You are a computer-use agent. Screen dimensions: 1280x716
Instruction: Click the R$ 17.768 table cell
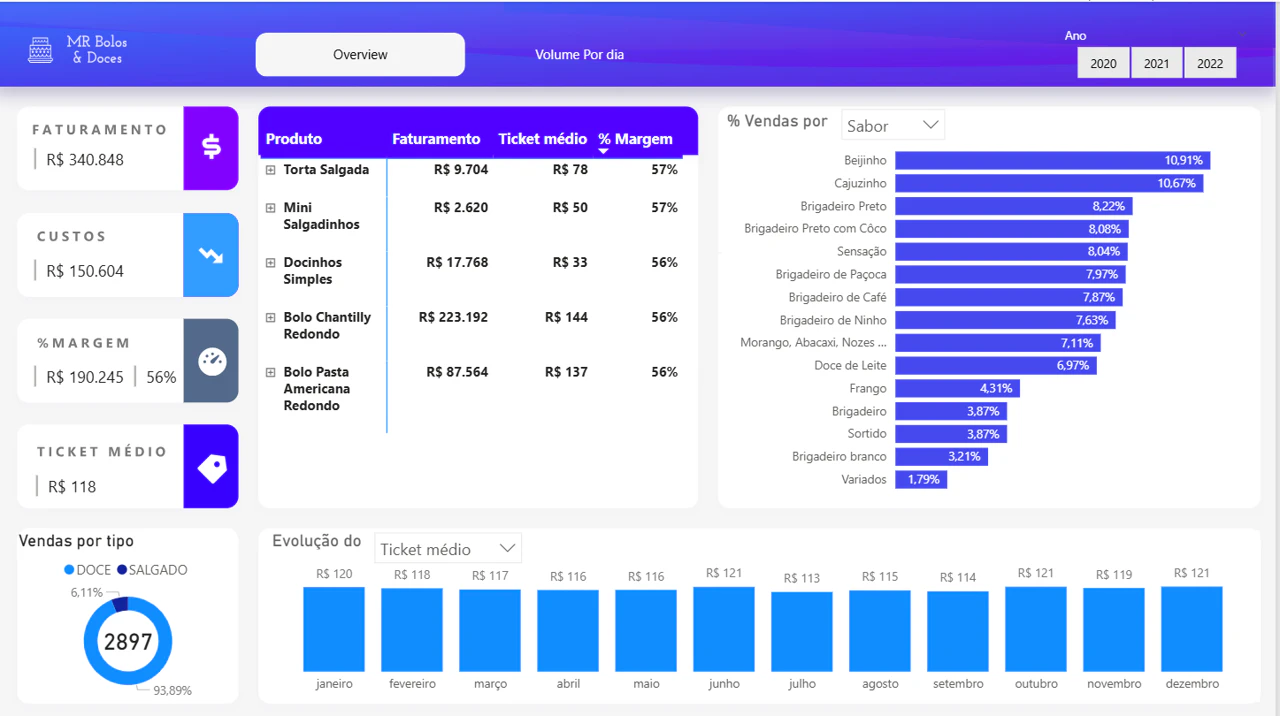[457, 262]
